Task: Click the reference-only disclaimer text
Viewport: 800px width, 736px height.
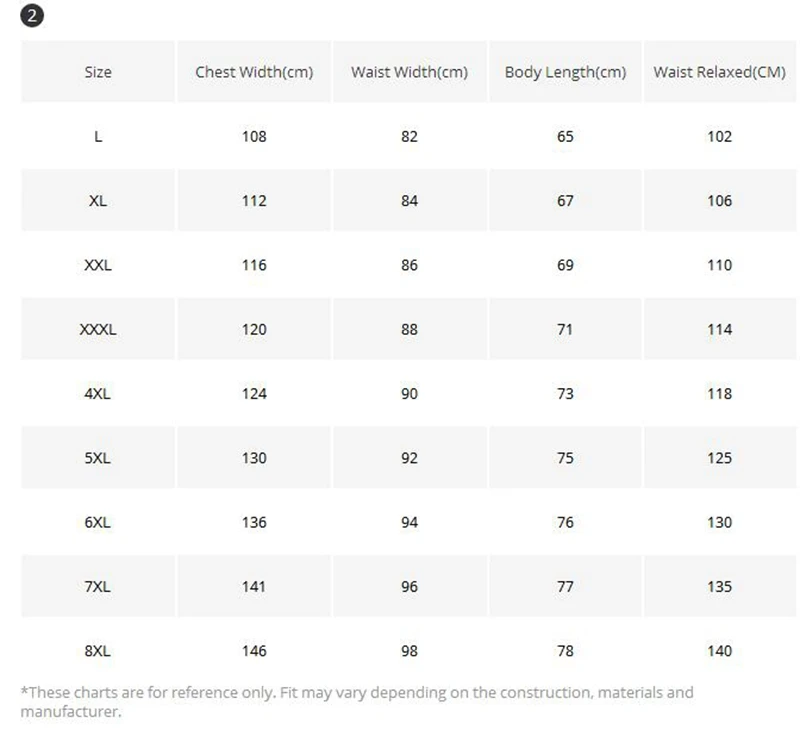Action: (x=357, y=702)
